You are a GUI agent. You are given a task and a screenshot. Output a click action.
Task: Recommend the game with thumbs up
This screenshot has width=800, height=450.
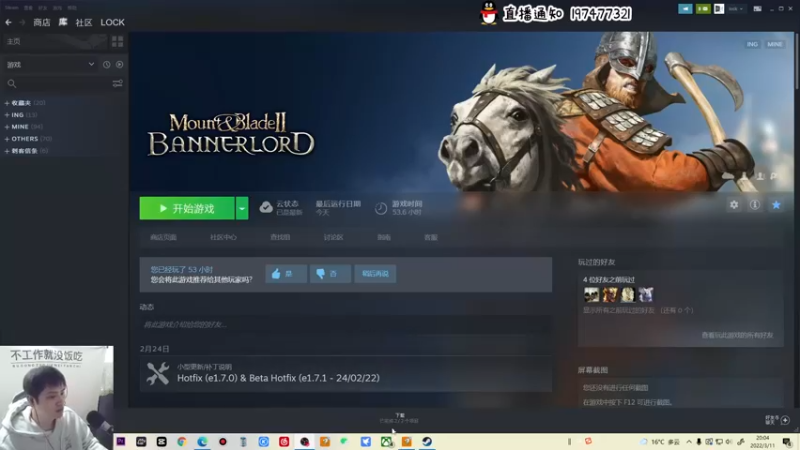click(x=286, y=274)
